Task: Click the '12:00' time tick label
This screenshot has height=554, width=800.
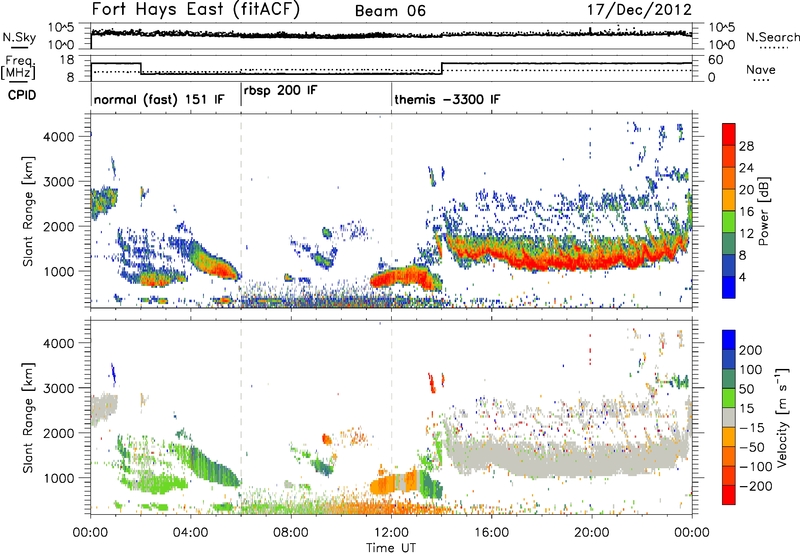Action: (391, 533)
